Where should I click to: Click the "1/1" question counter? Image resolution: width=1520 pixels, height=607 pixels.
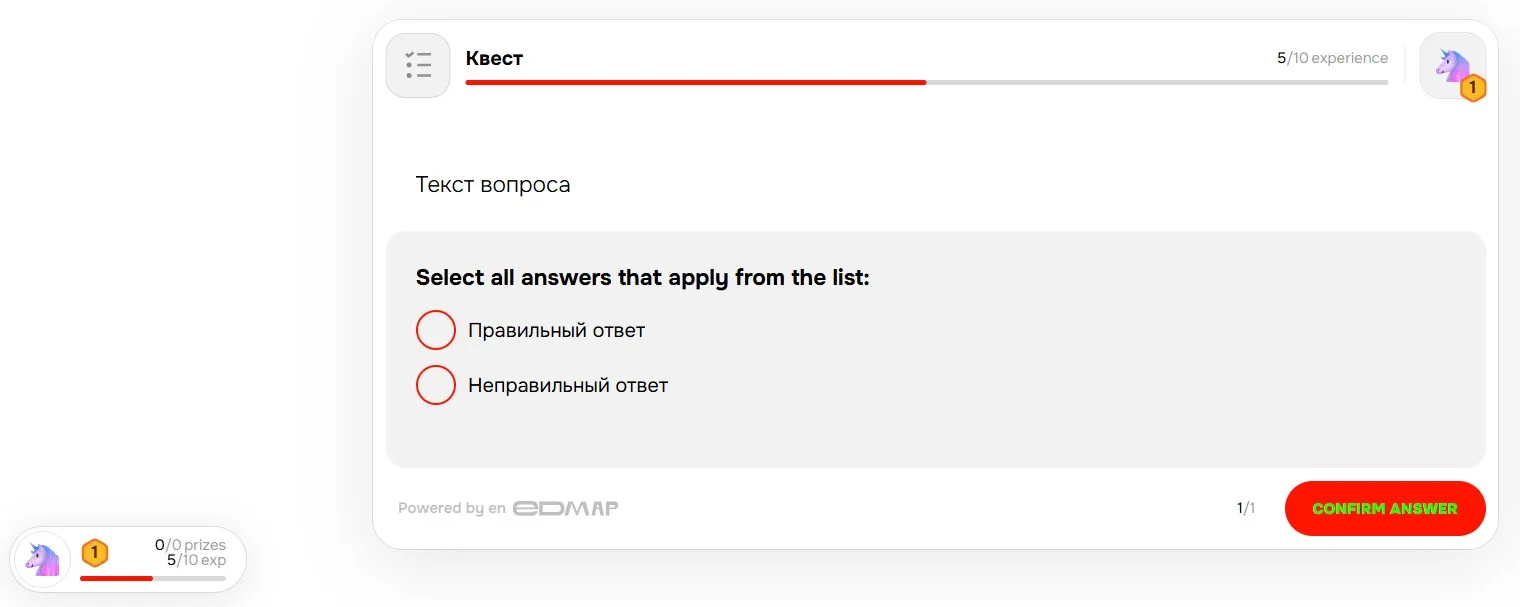coord(1246,508)
